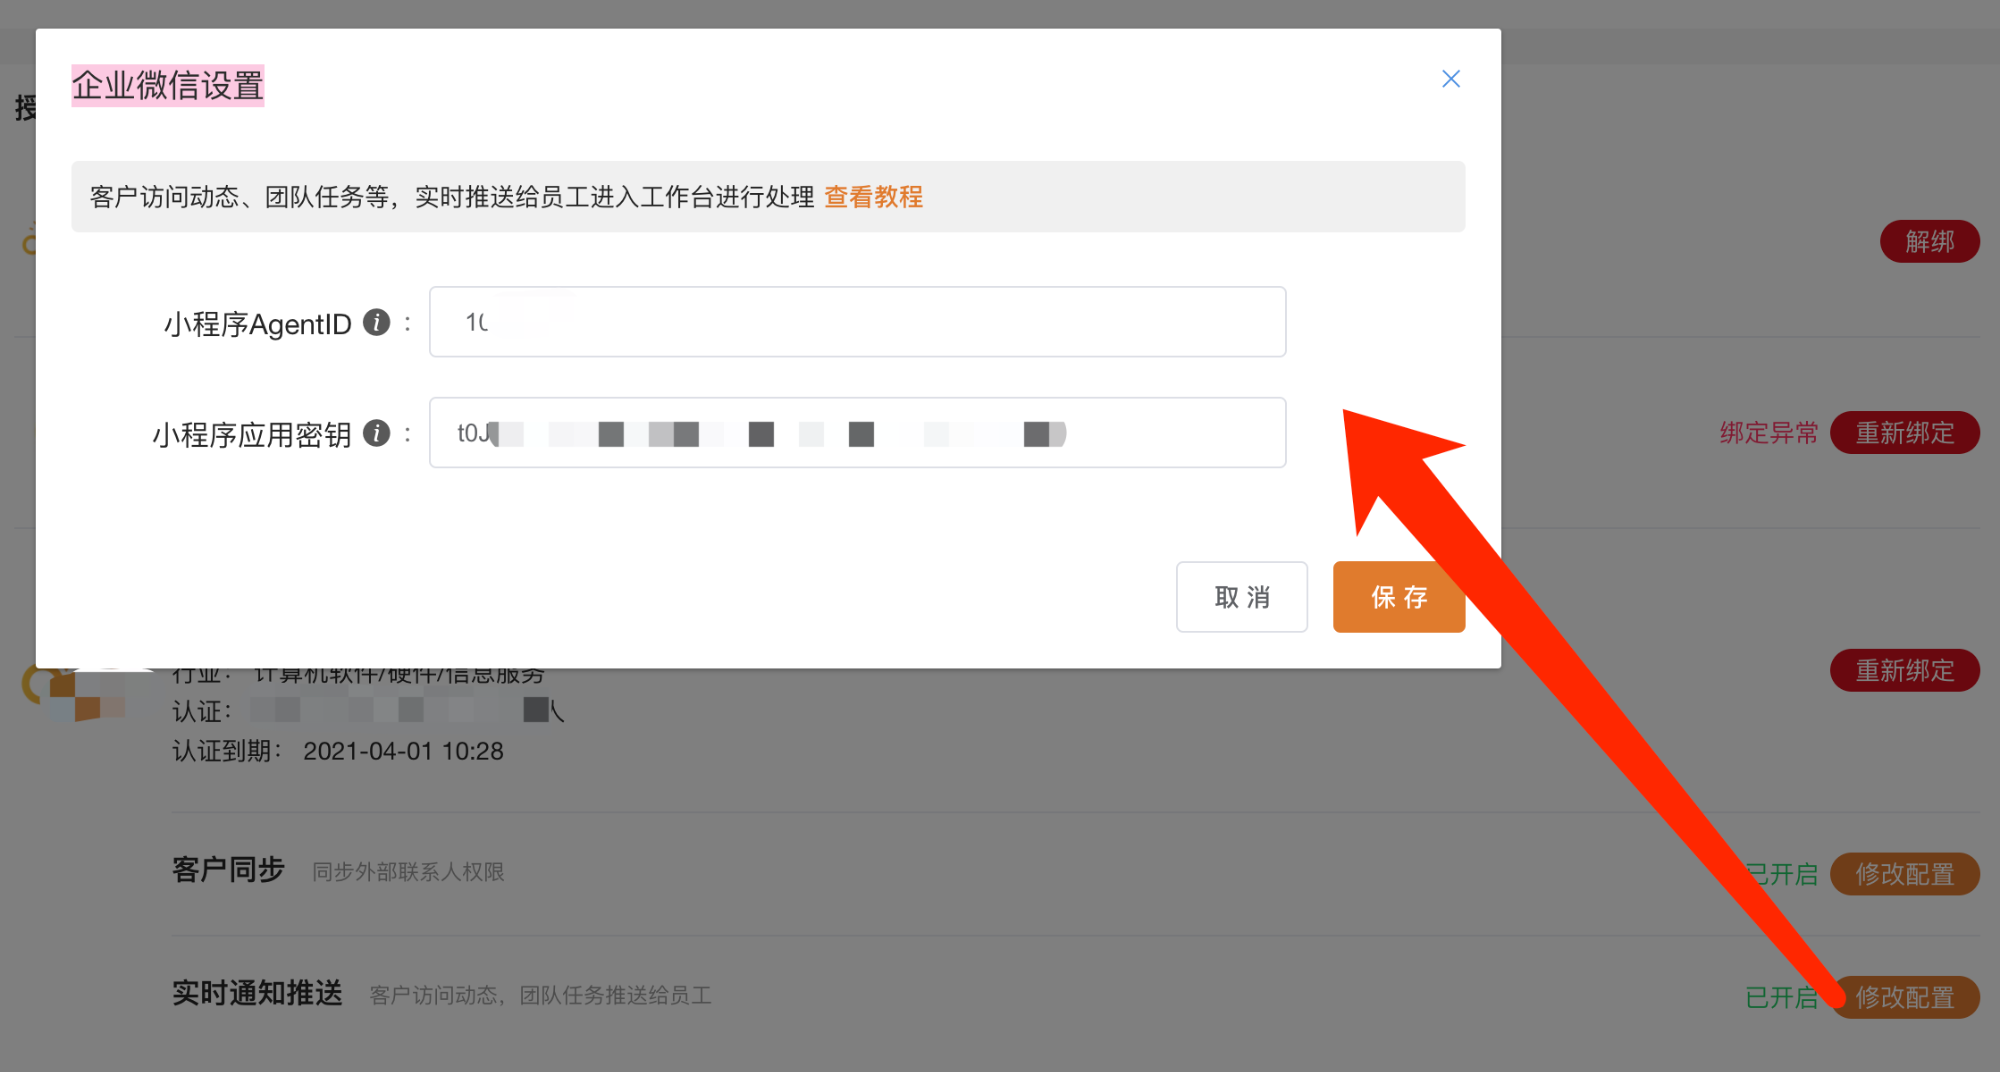Click info icon beside 小程序AgentID label

pos(376,323)
